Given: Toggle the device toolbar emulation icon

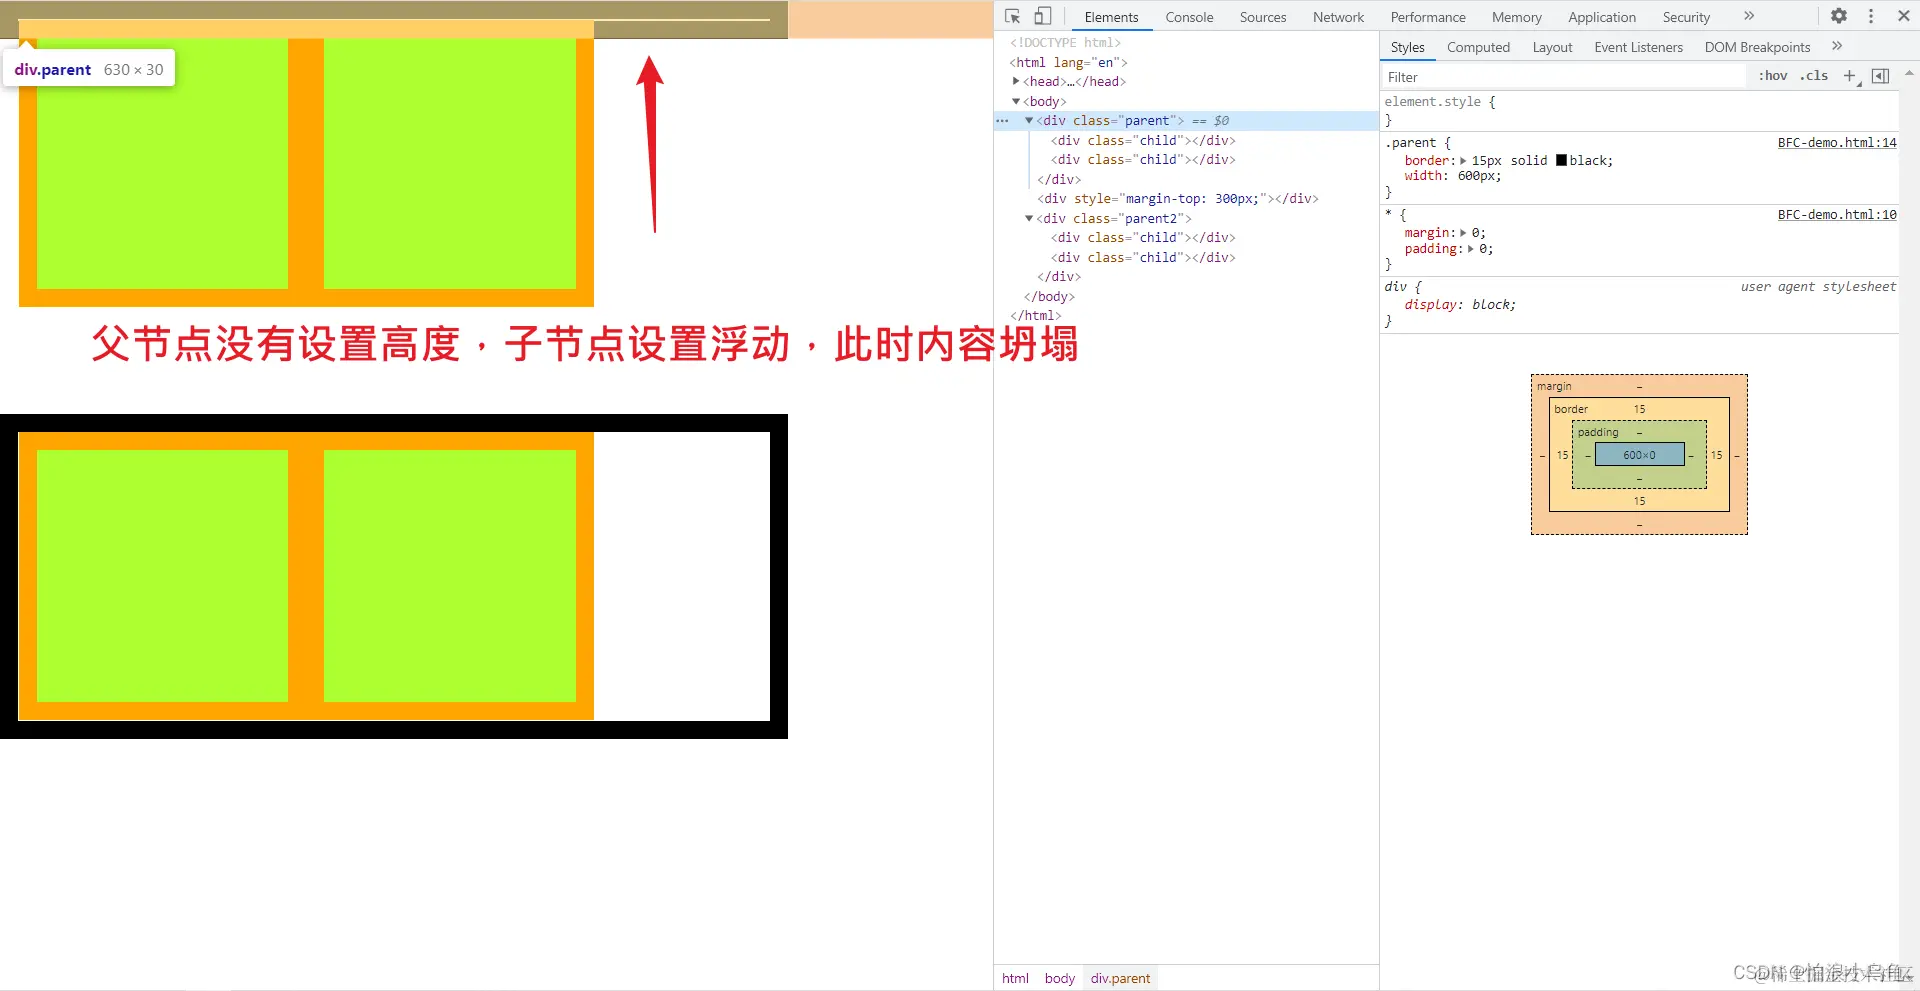Looking at the screenshot, I should pos(1043,16).
